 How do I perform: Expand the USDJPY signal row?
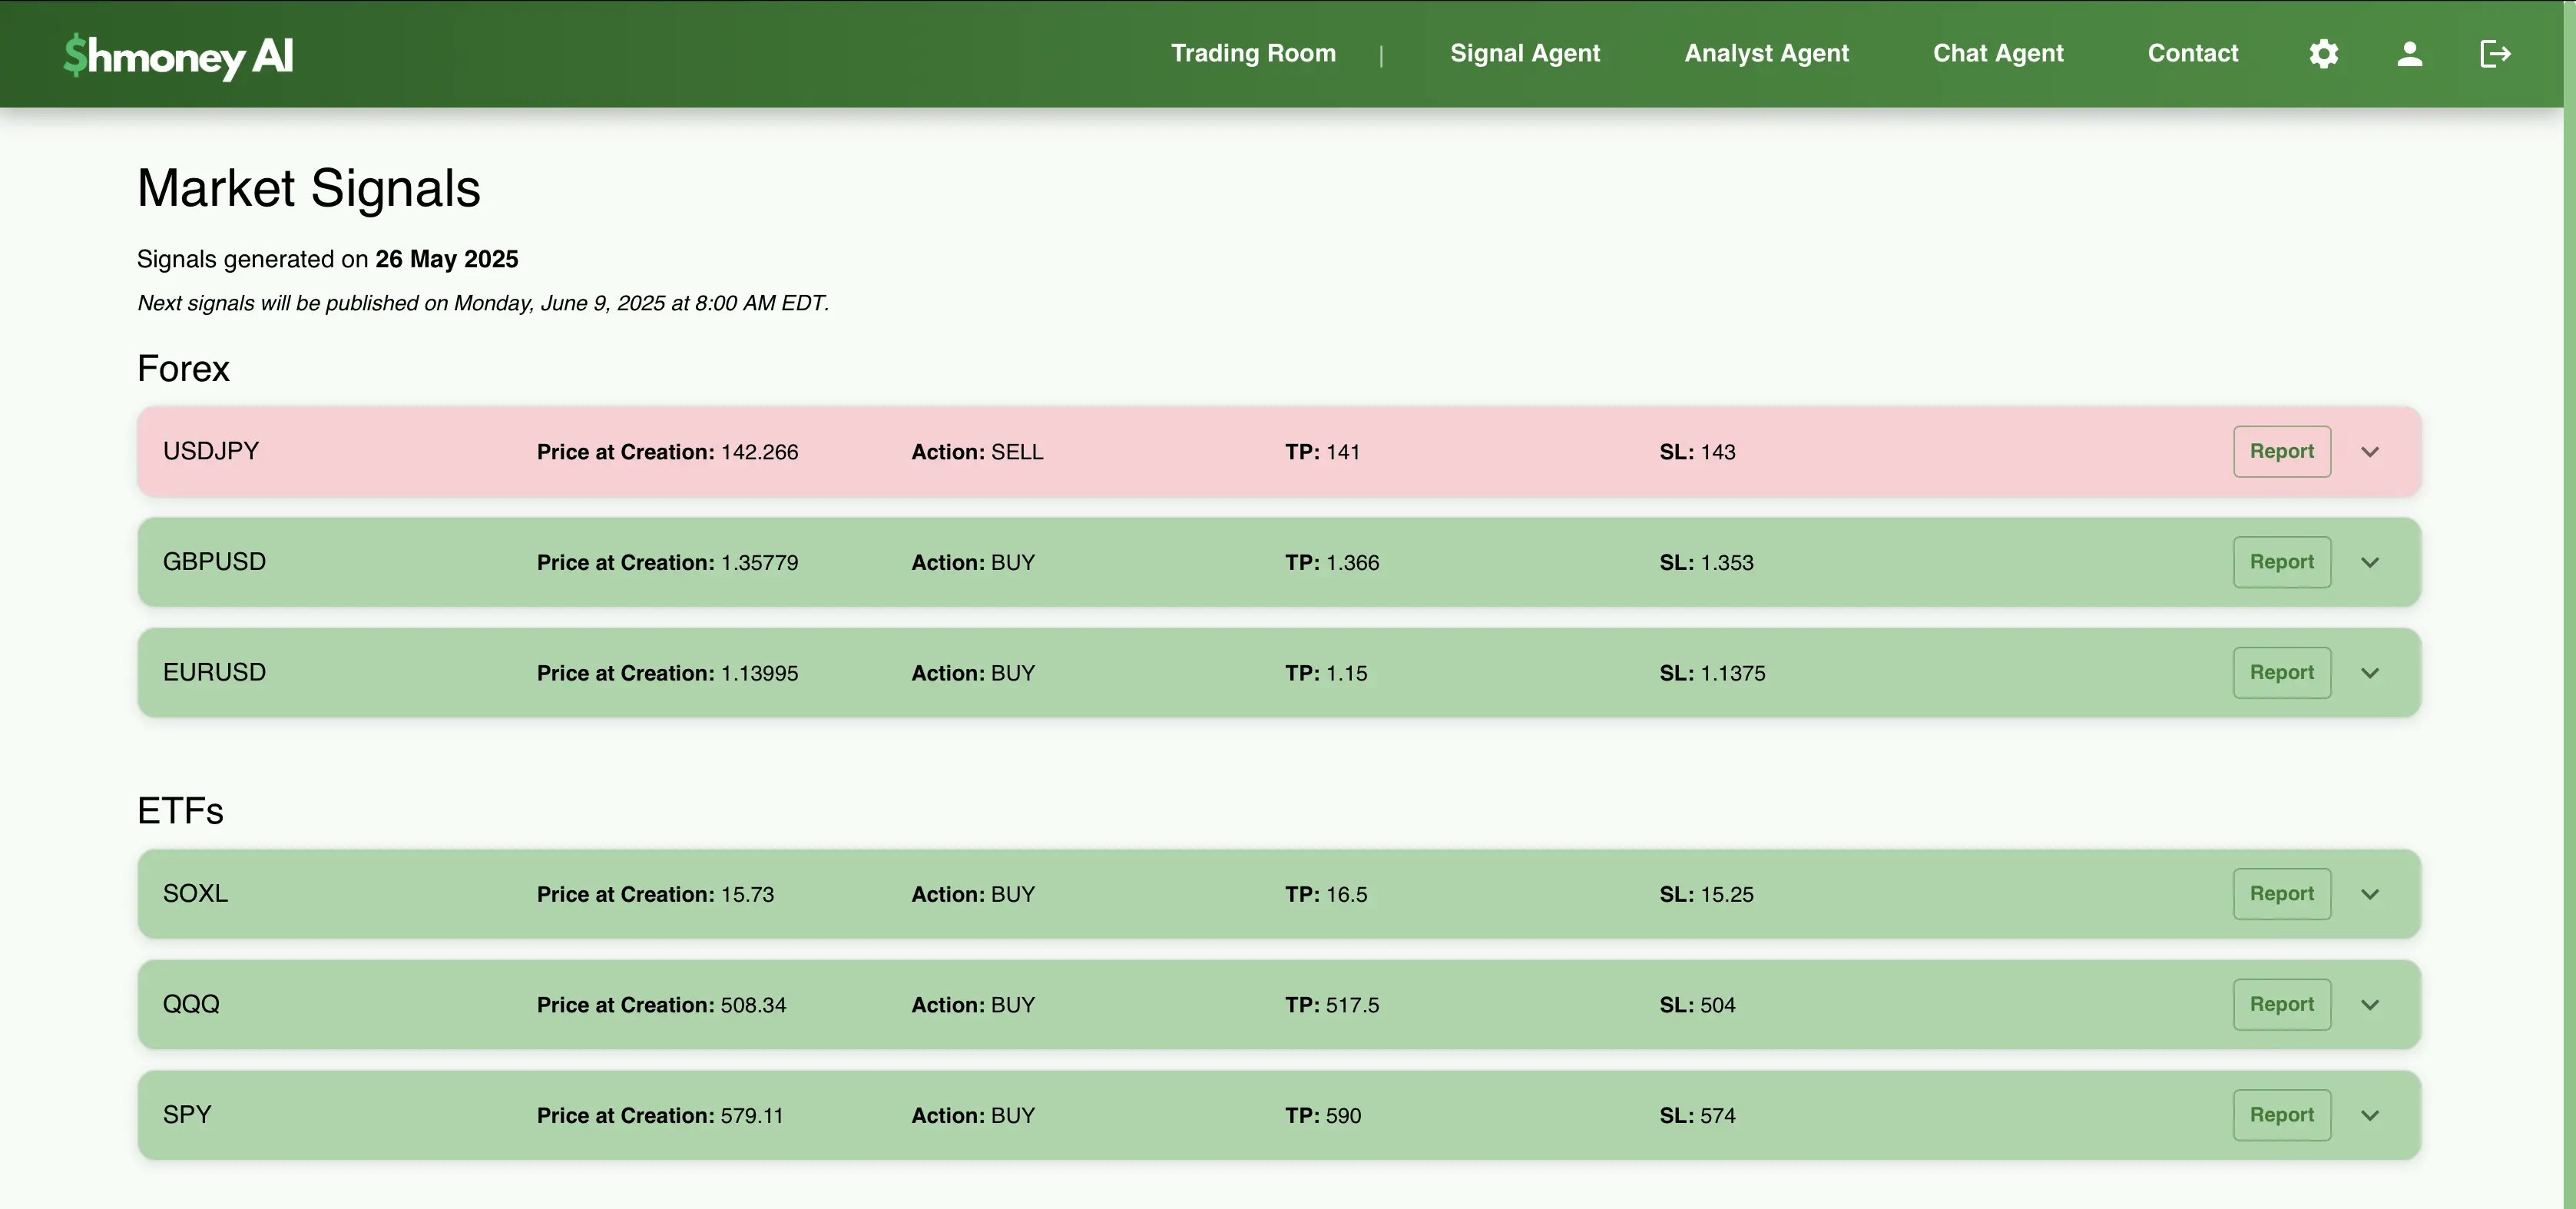coord(2369,452)
